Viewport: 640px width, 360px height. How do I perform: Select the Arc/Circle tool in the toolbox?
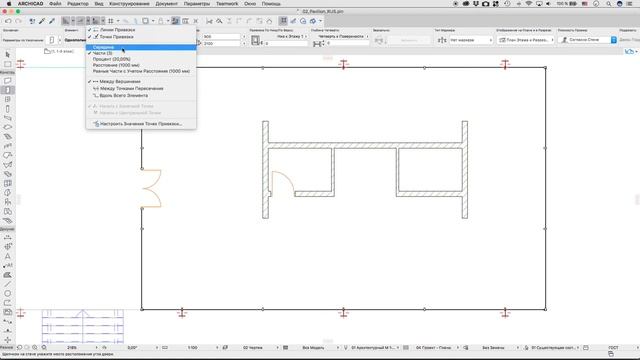[x=7, y=293]
